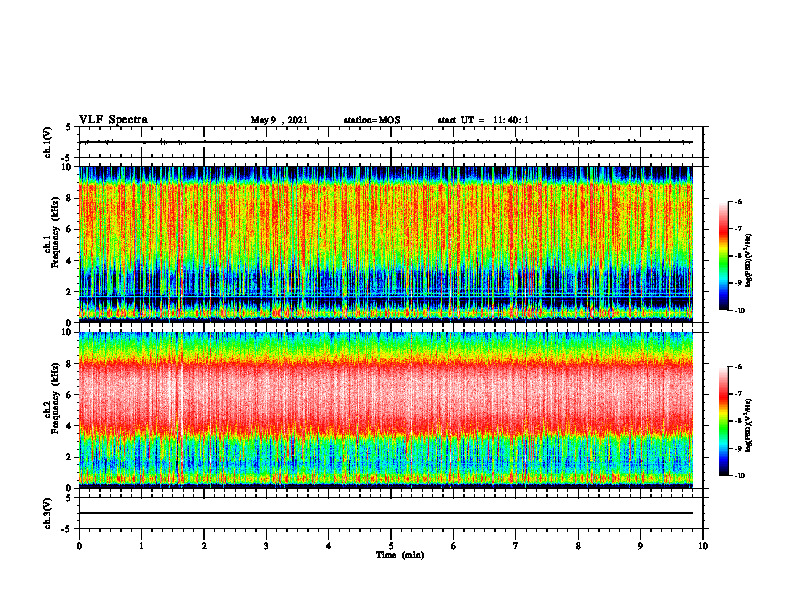Click the "3" tick on the time axis
This screenshot has width=792, height=612.
[x=266, y=546]
